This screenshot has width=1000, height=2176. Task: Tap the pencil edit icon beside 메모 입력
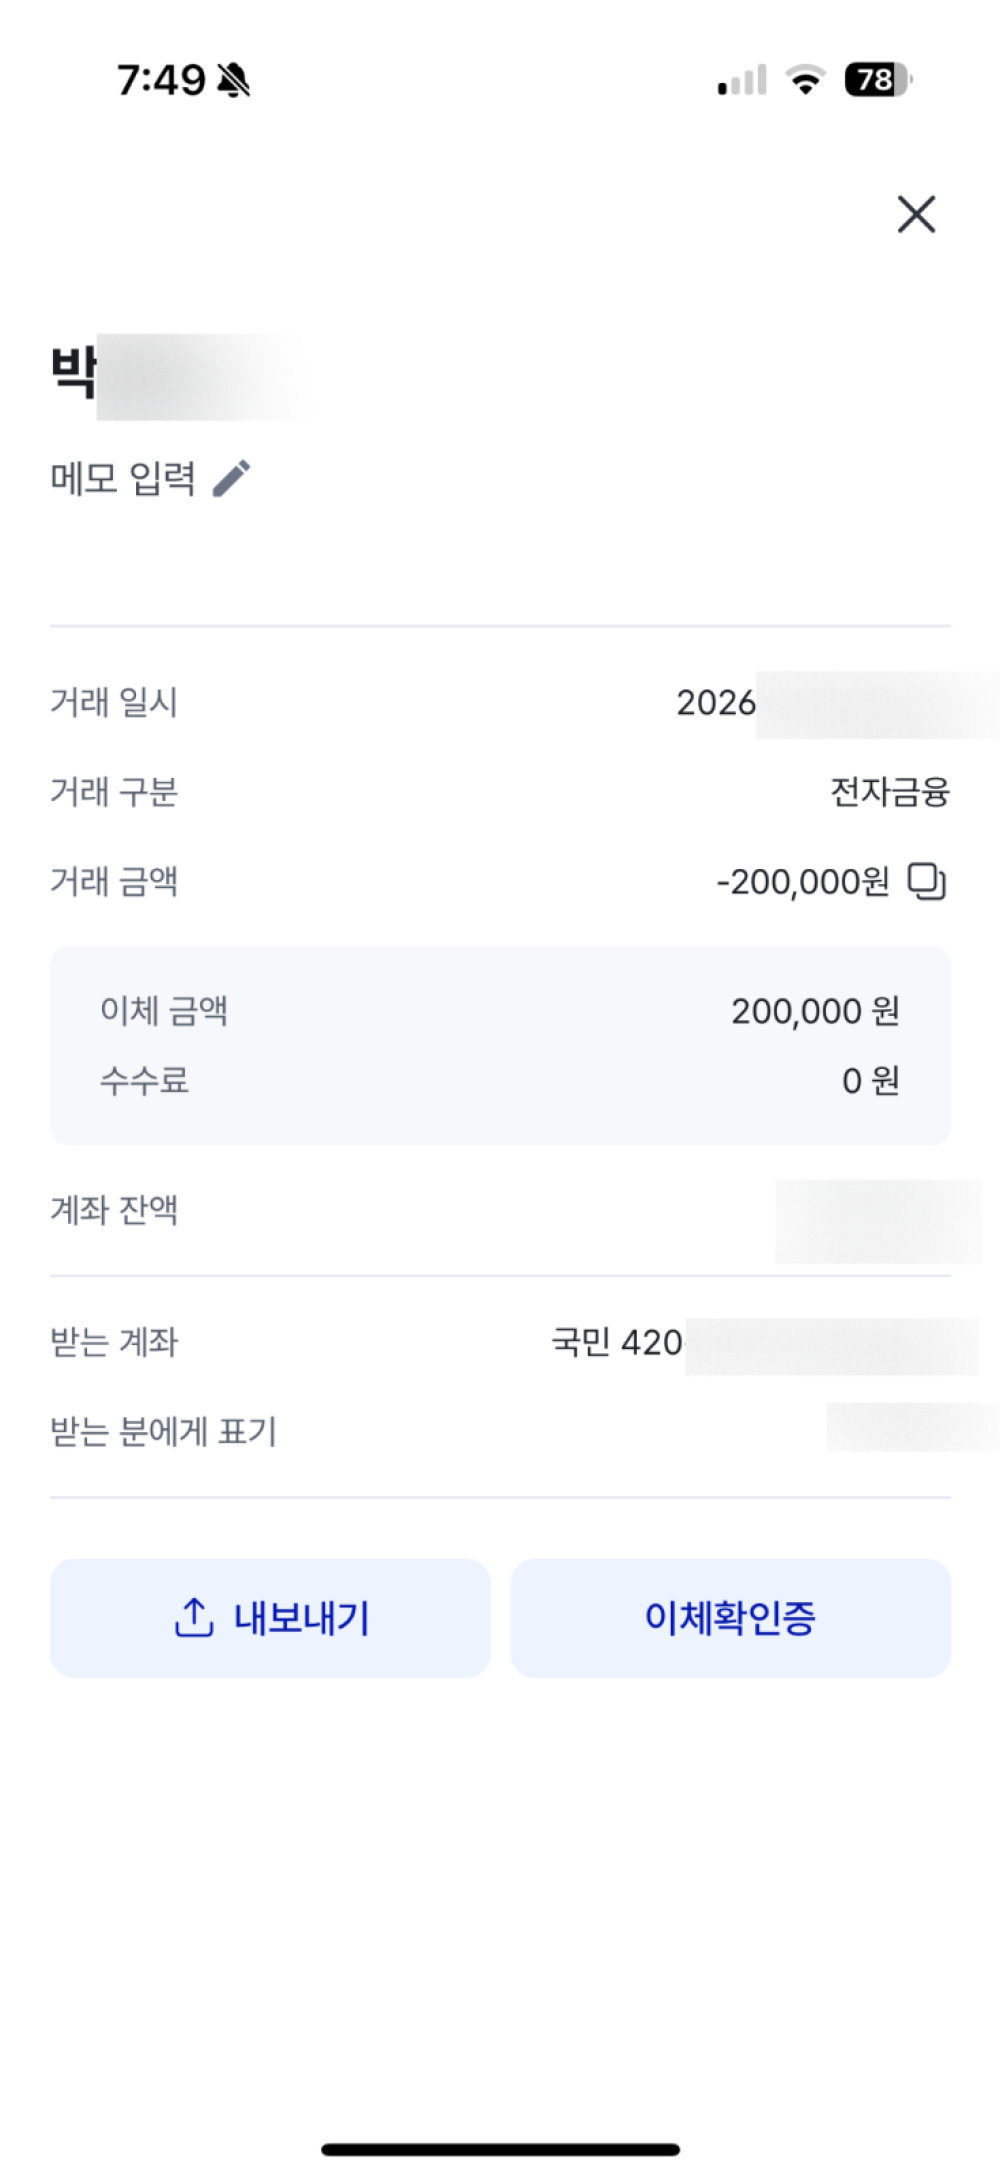coord(232,478)
